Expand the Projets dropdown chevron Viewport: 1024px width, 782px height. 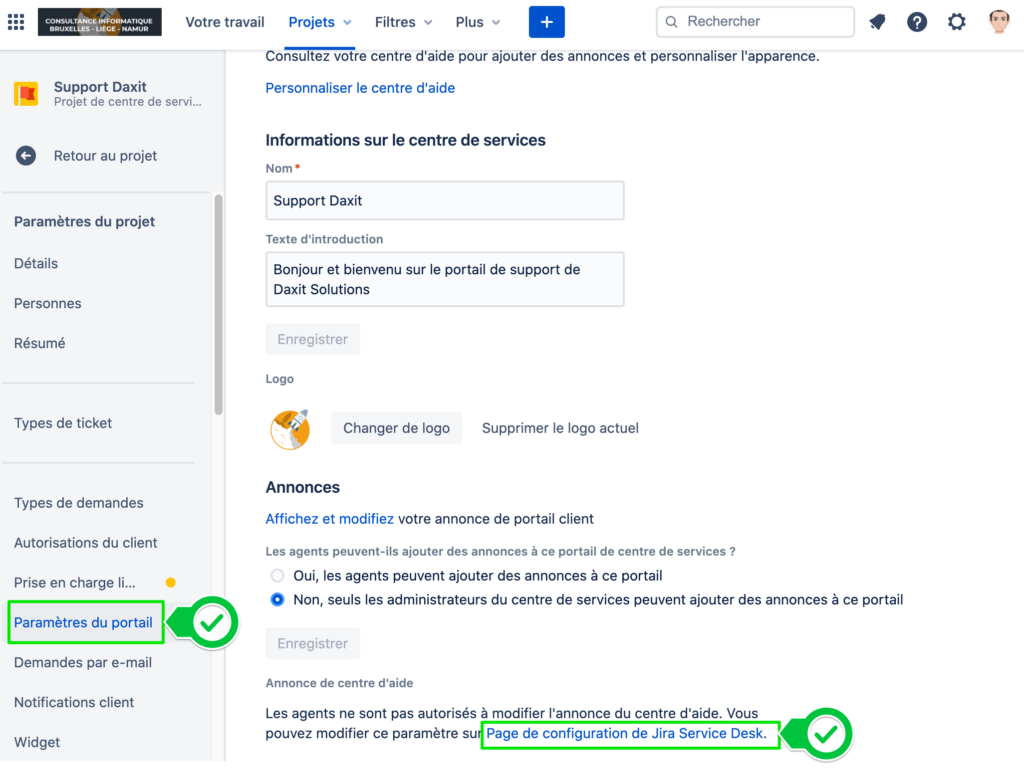(347, 22)
